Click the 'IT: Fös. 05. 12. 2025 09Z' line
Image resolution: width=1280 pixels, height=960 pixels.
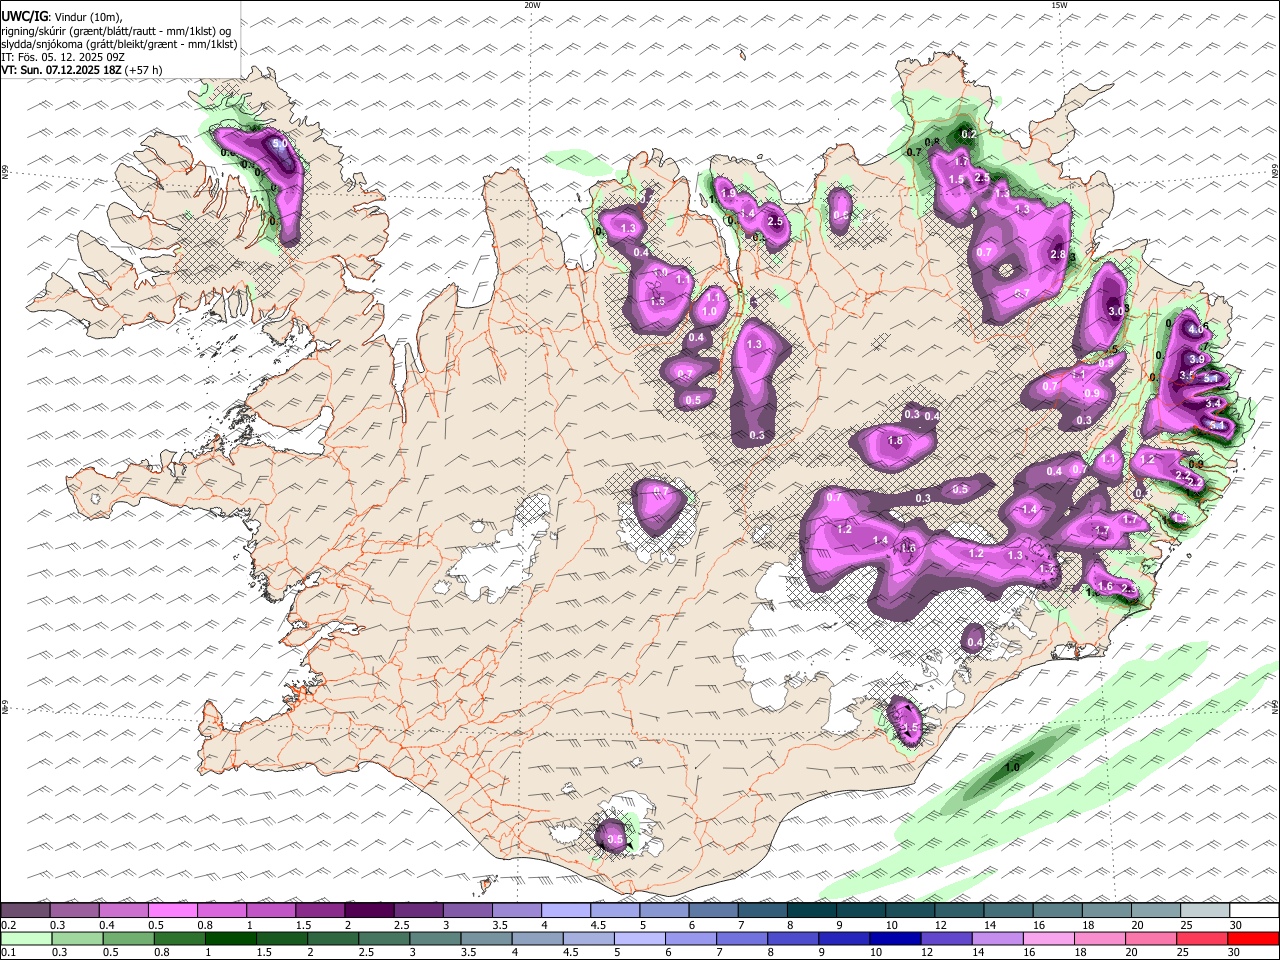click(63, 57)
